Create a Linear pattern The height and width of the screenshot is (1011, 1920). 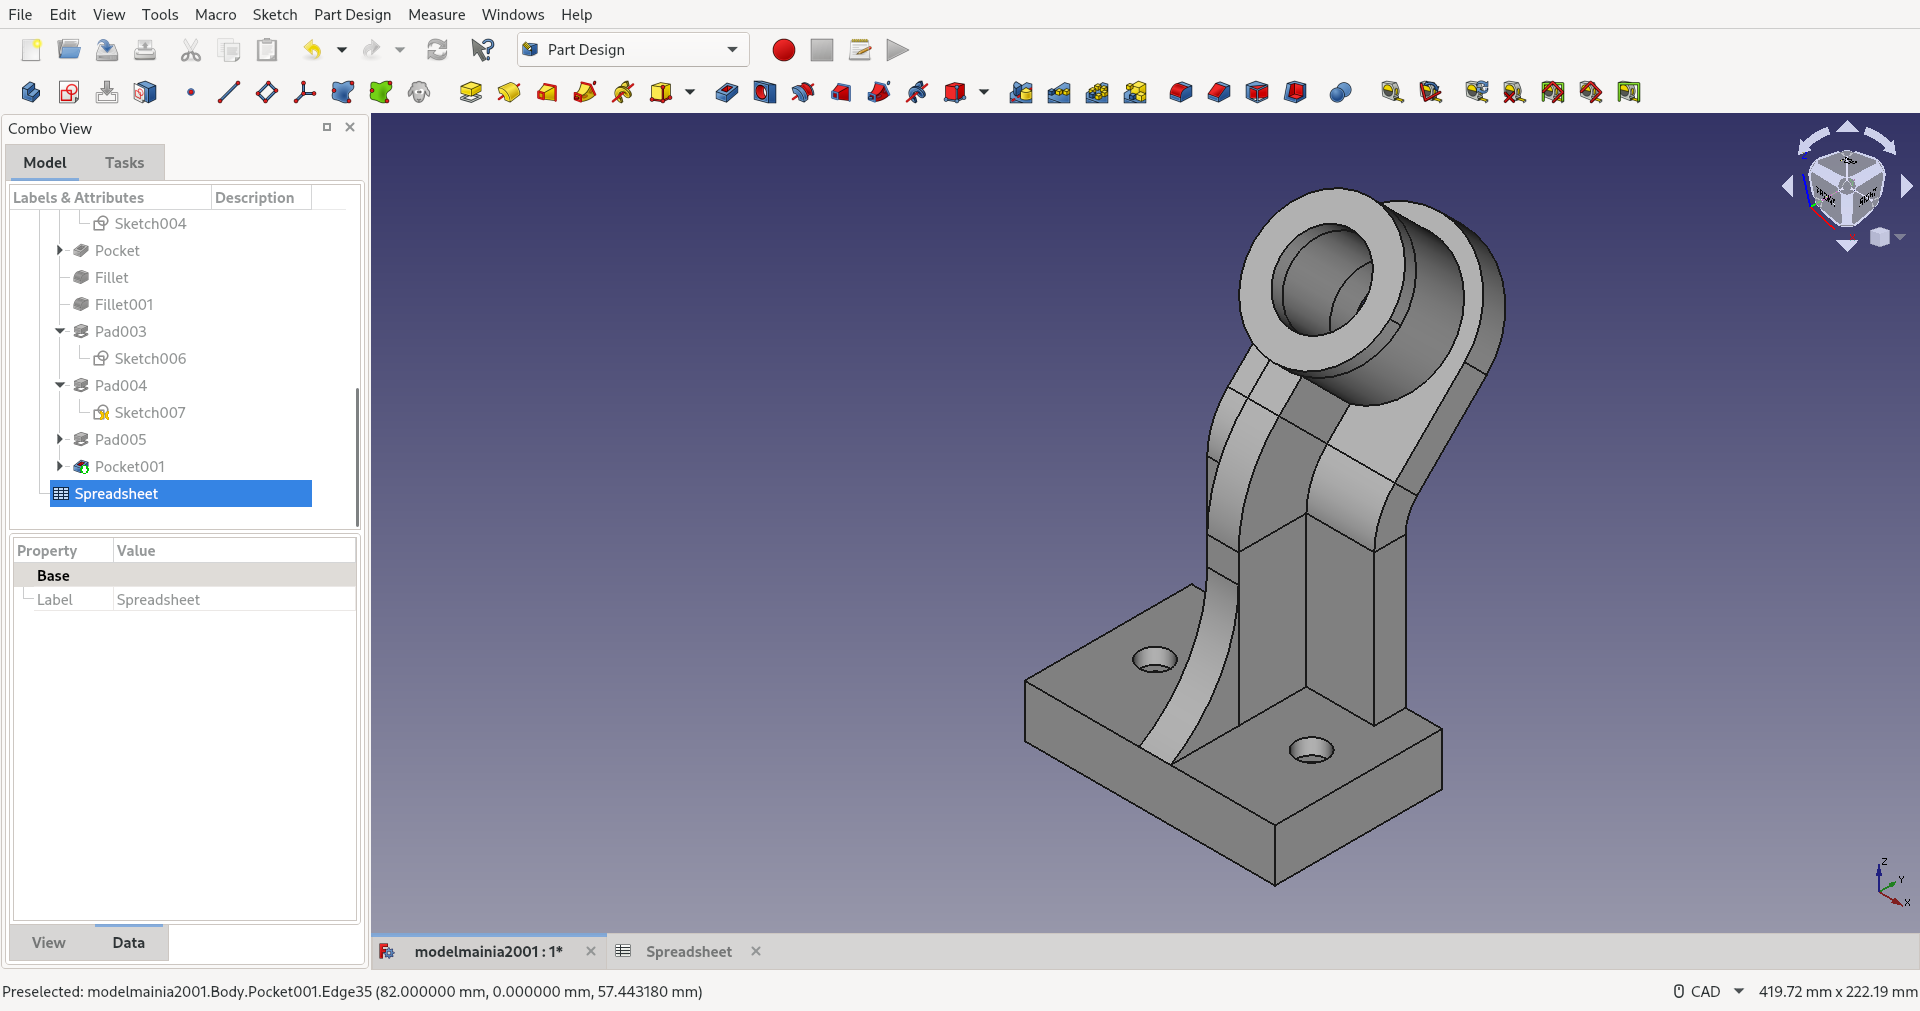pos(1059,92)
